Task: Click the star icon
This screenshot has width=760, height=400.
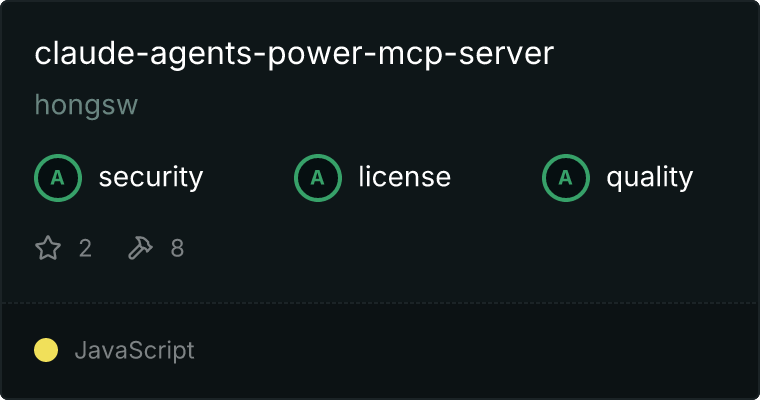Action: 48,248
